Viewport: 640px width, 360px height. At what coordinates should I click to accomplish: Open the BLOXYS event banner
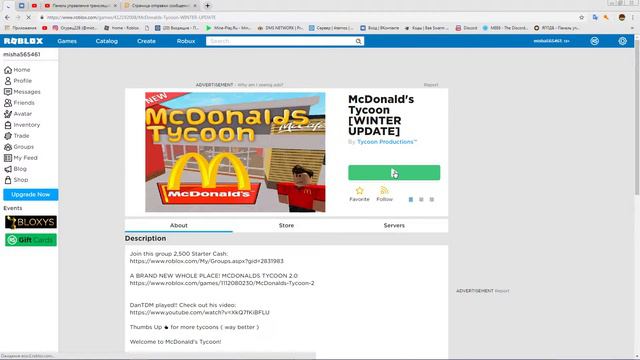31,222
